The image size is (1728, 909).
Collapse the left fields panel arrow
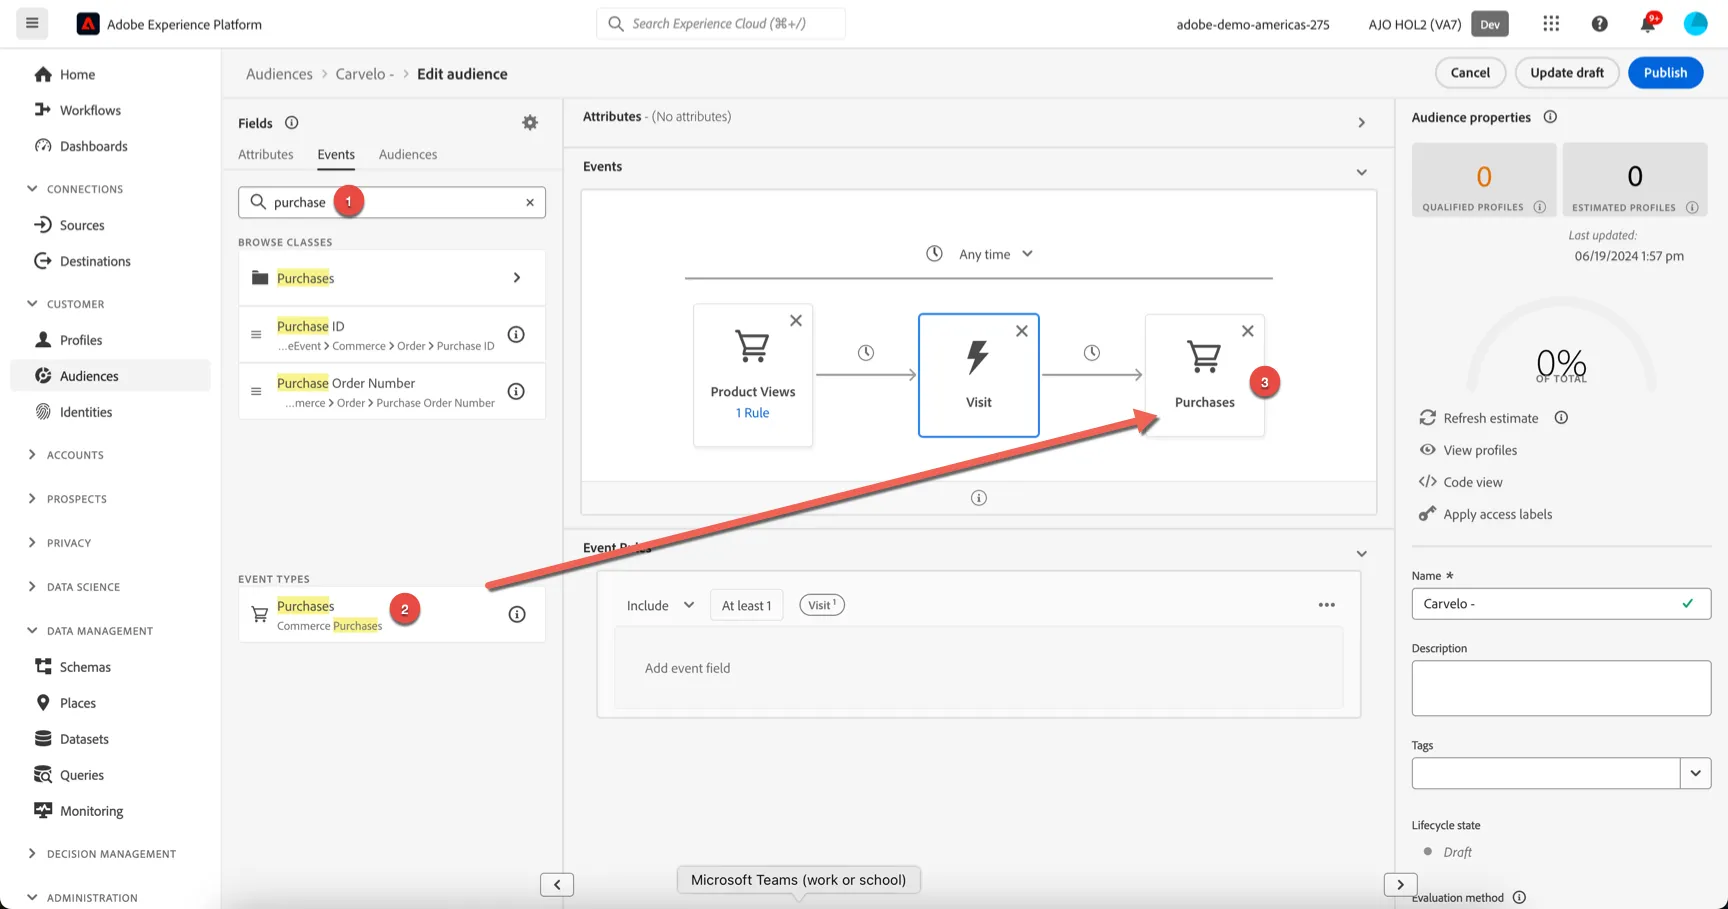pyautogui.click(x=557, y=885)
